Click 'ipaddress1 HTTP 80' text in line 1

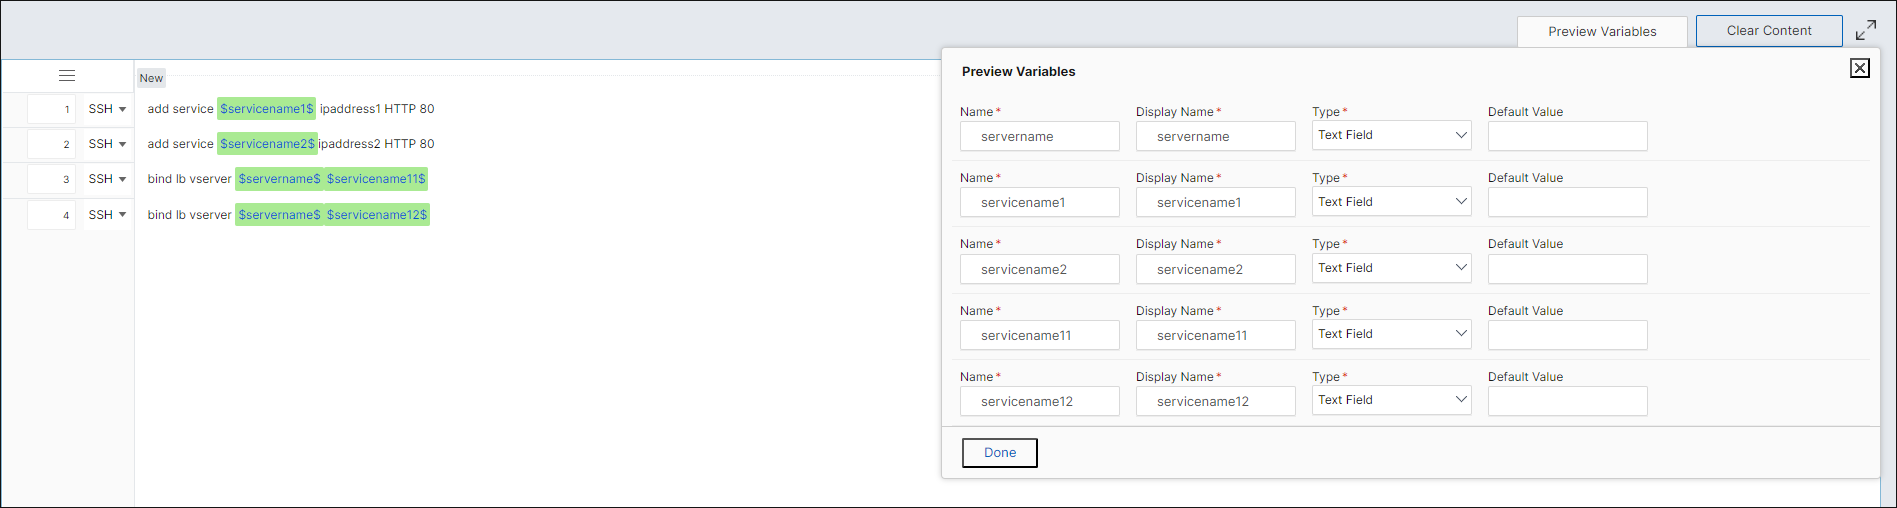tap(377, 109)
